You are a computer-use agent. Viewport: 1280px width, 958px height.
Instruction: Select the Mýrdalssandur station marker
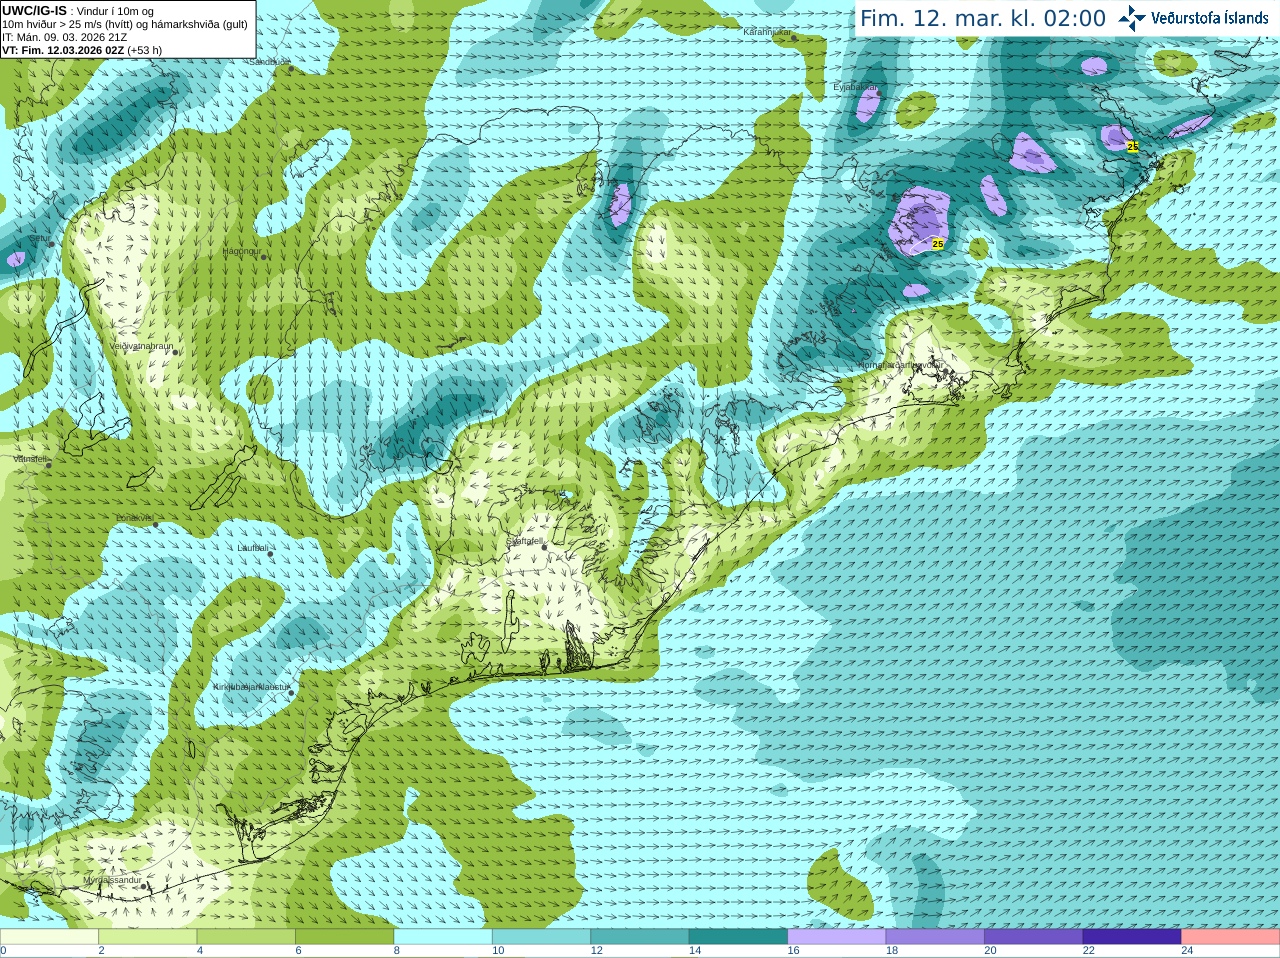pos(145,886)
